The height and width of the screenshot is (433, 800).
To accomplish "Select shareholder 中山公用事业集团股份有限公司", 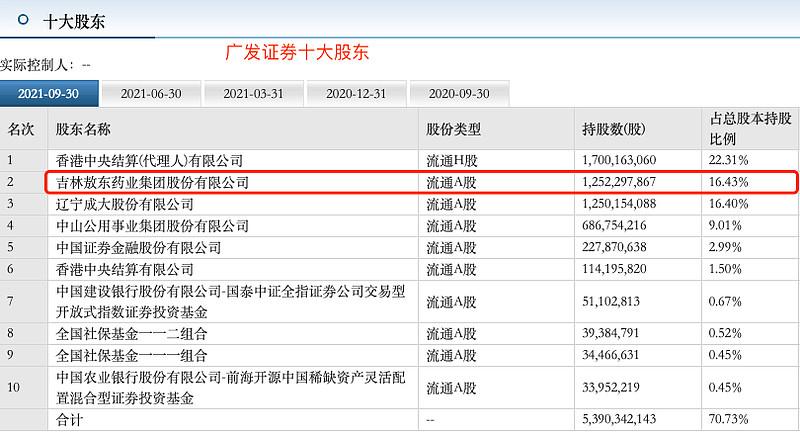I will (x=153, y=226).
